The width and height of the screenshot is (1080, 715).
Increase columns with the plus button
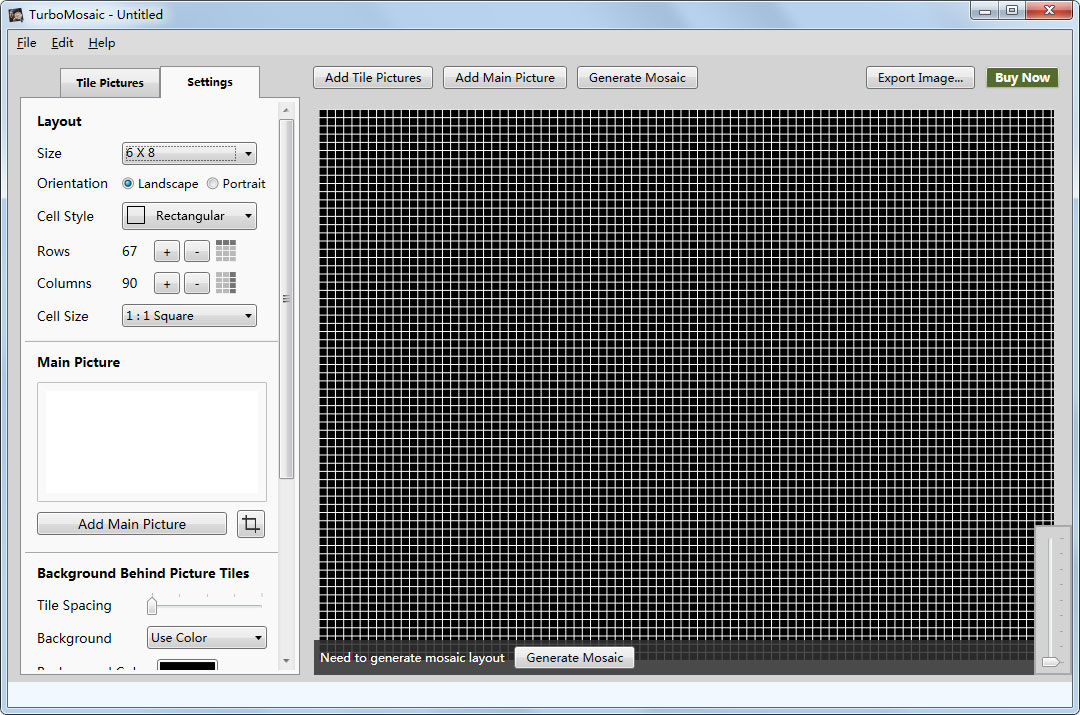click(x=166, y=284)
